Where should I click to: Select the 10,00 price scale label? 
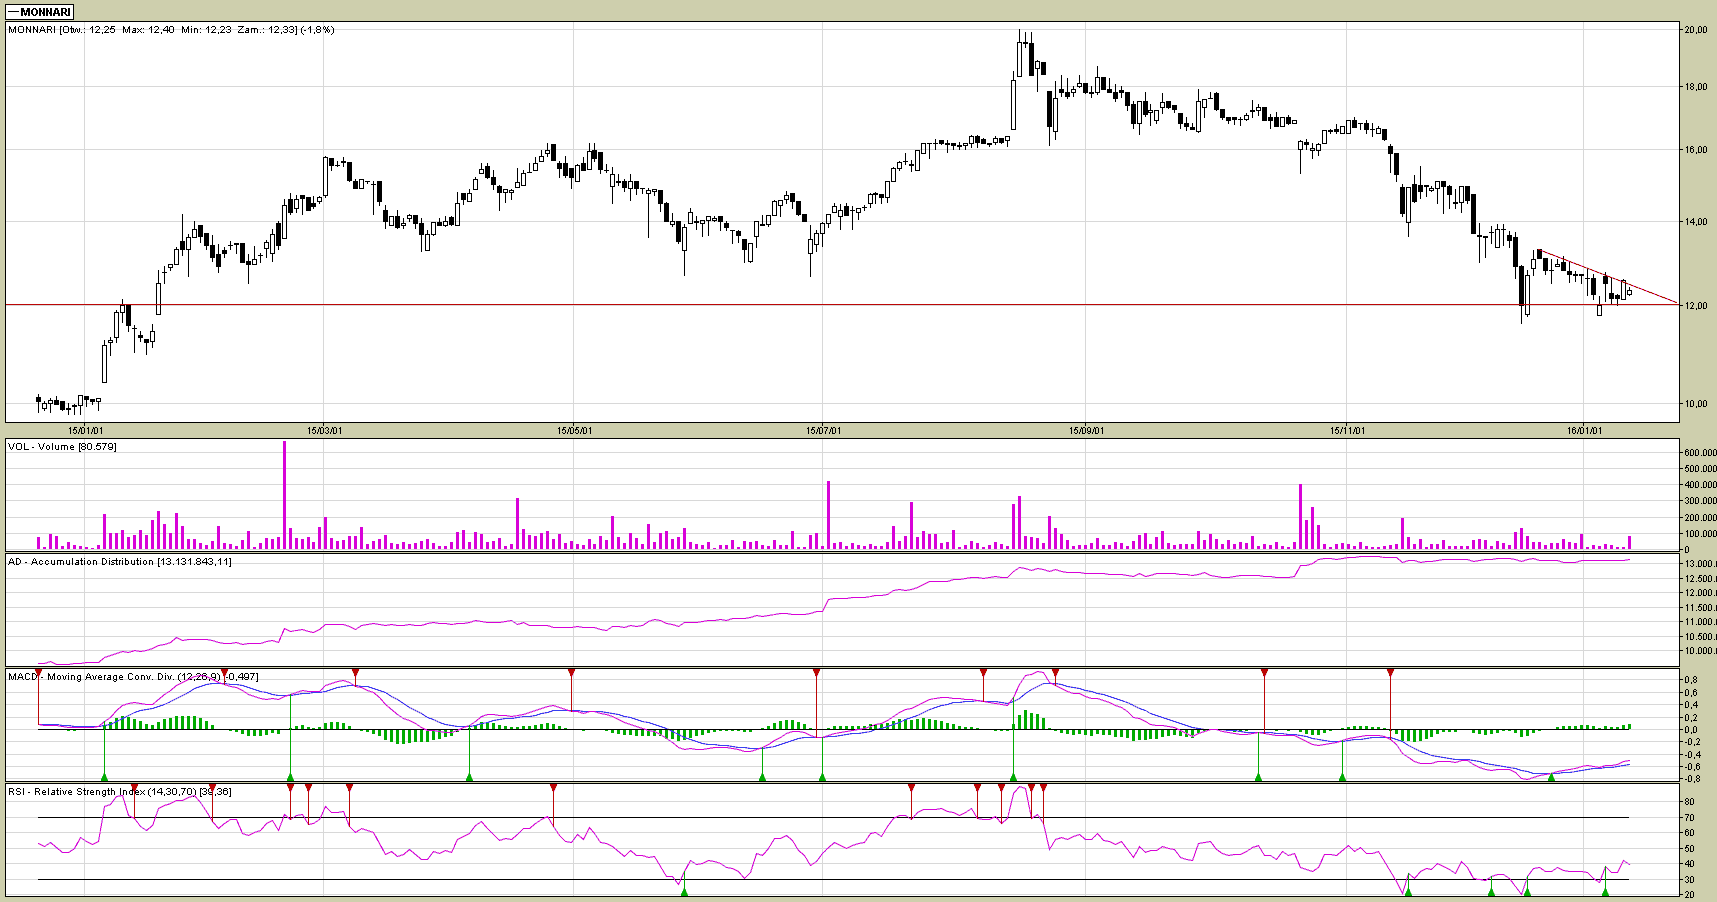(x=1695, y=404)
